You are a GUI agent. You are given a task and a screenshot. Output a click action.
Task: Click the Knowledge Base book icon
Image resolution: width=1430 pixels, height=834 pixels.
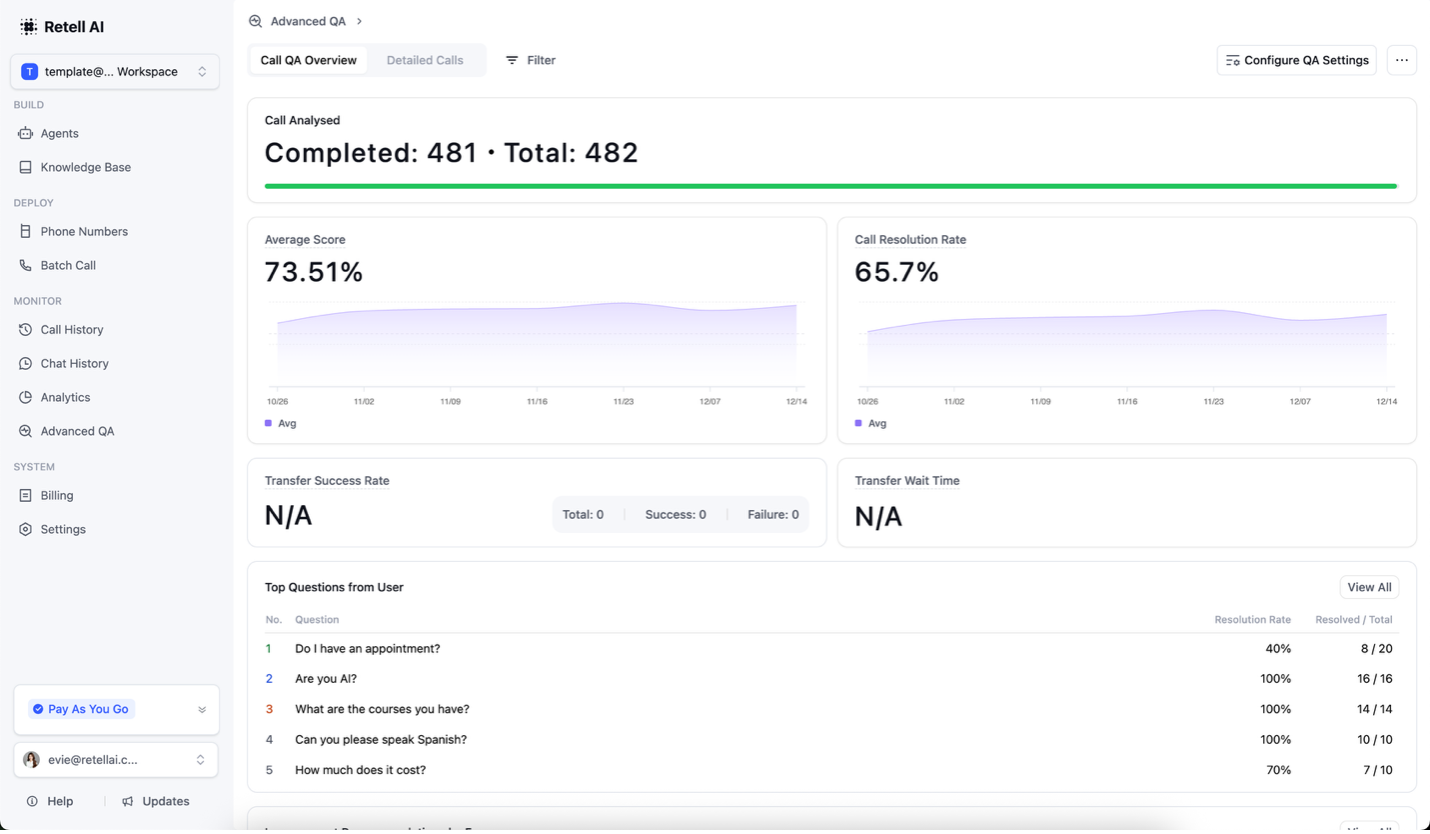coord(25,167)
